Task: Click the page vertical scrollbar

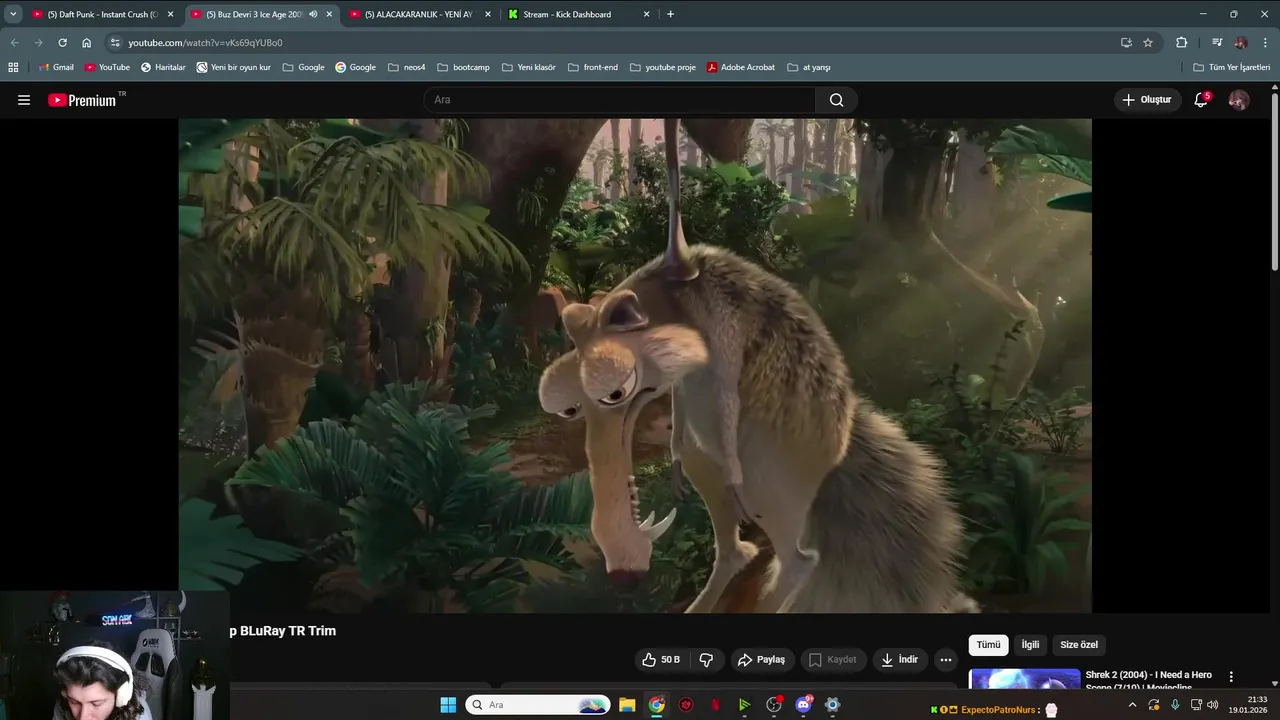Action: point(1275,180)
